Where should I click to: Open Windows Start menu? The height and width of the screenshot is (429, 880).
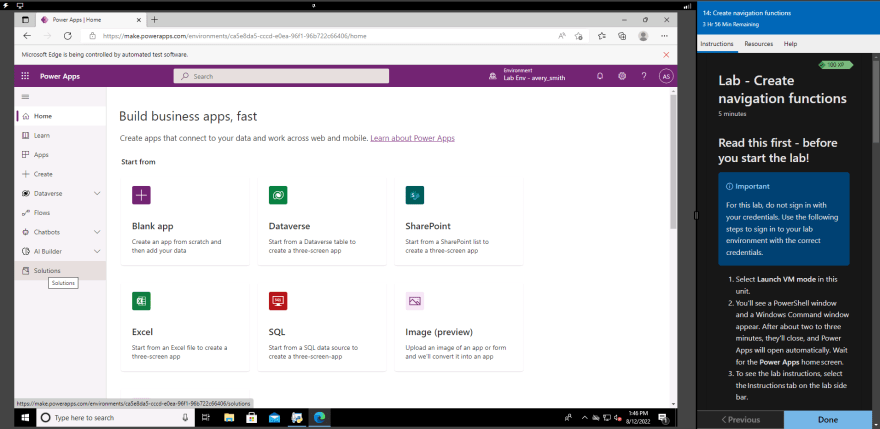click(x=25, y=417)
